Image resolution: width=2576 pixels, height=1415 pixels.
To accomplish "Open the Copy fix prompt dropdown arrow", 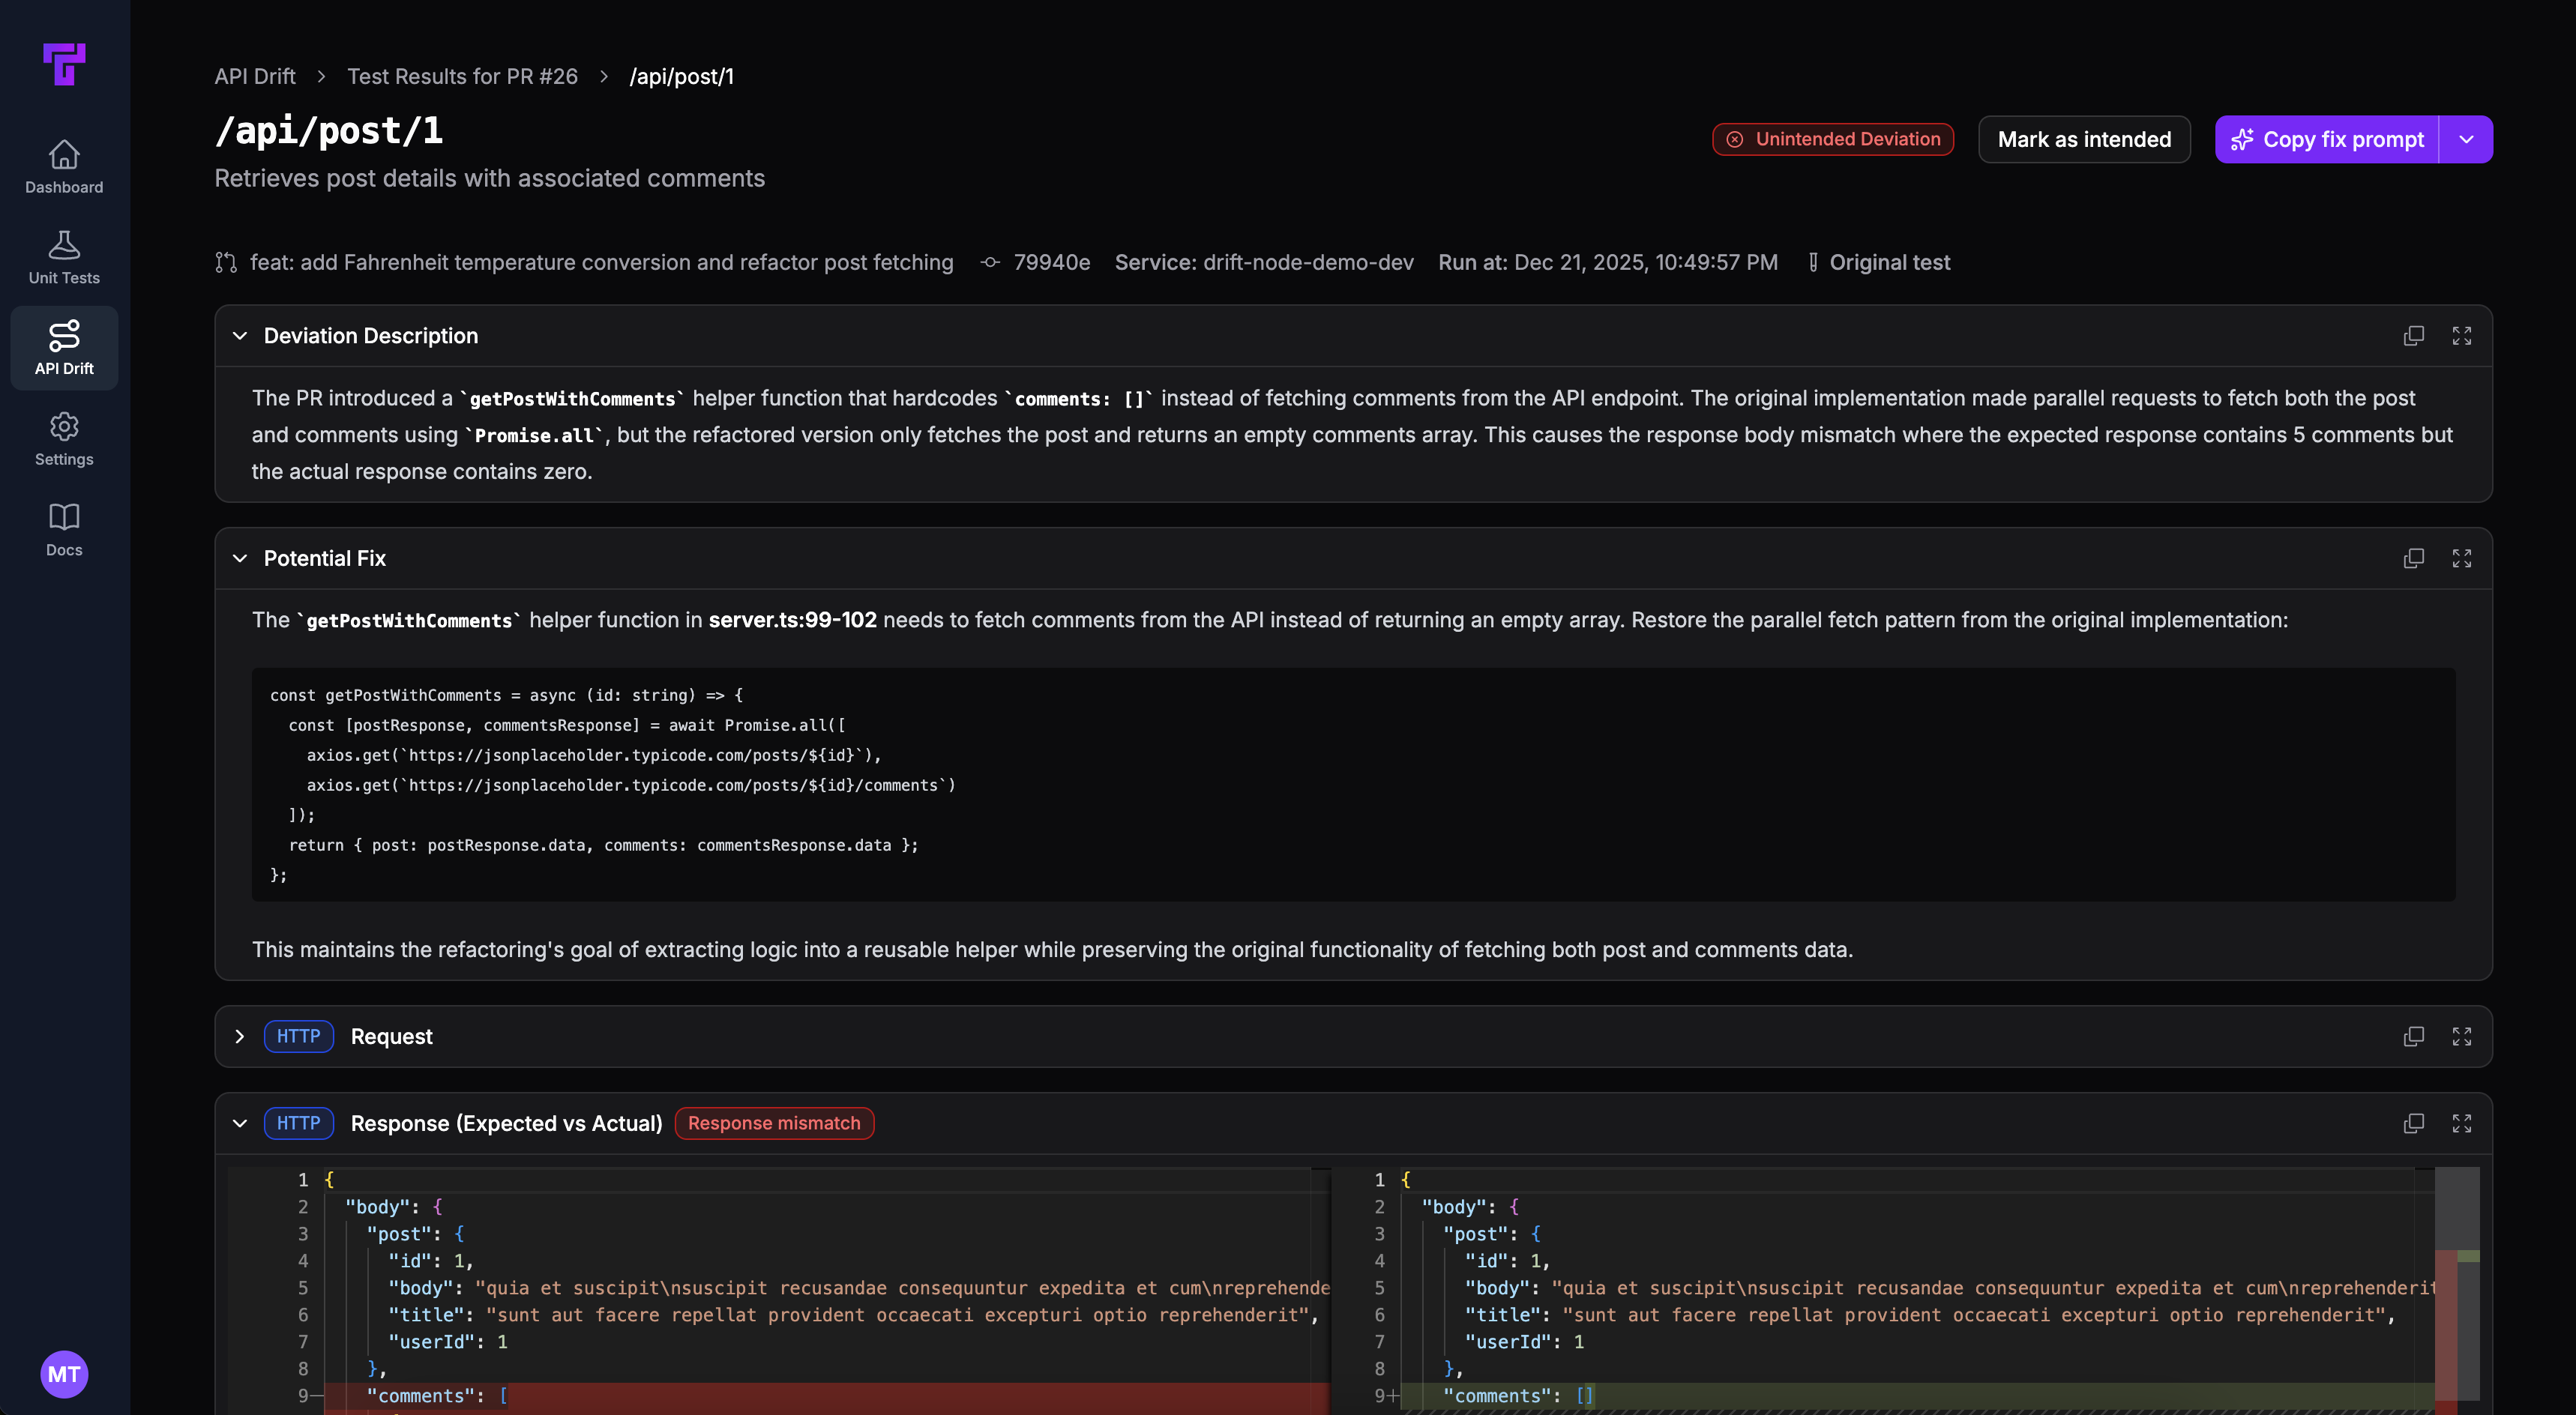I will [2466, 139].
